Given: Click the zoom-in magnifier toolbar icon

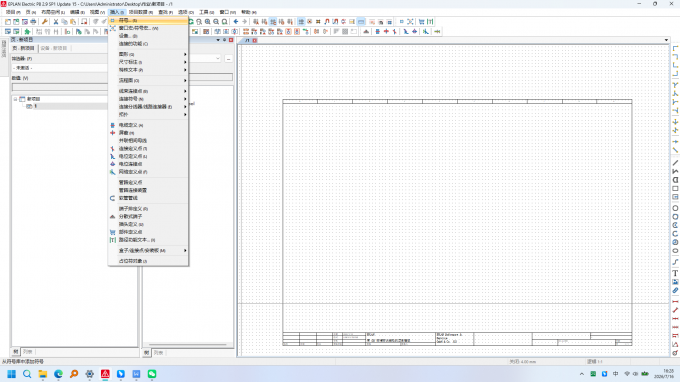Looking at the screenshot, I should (208, 22).
